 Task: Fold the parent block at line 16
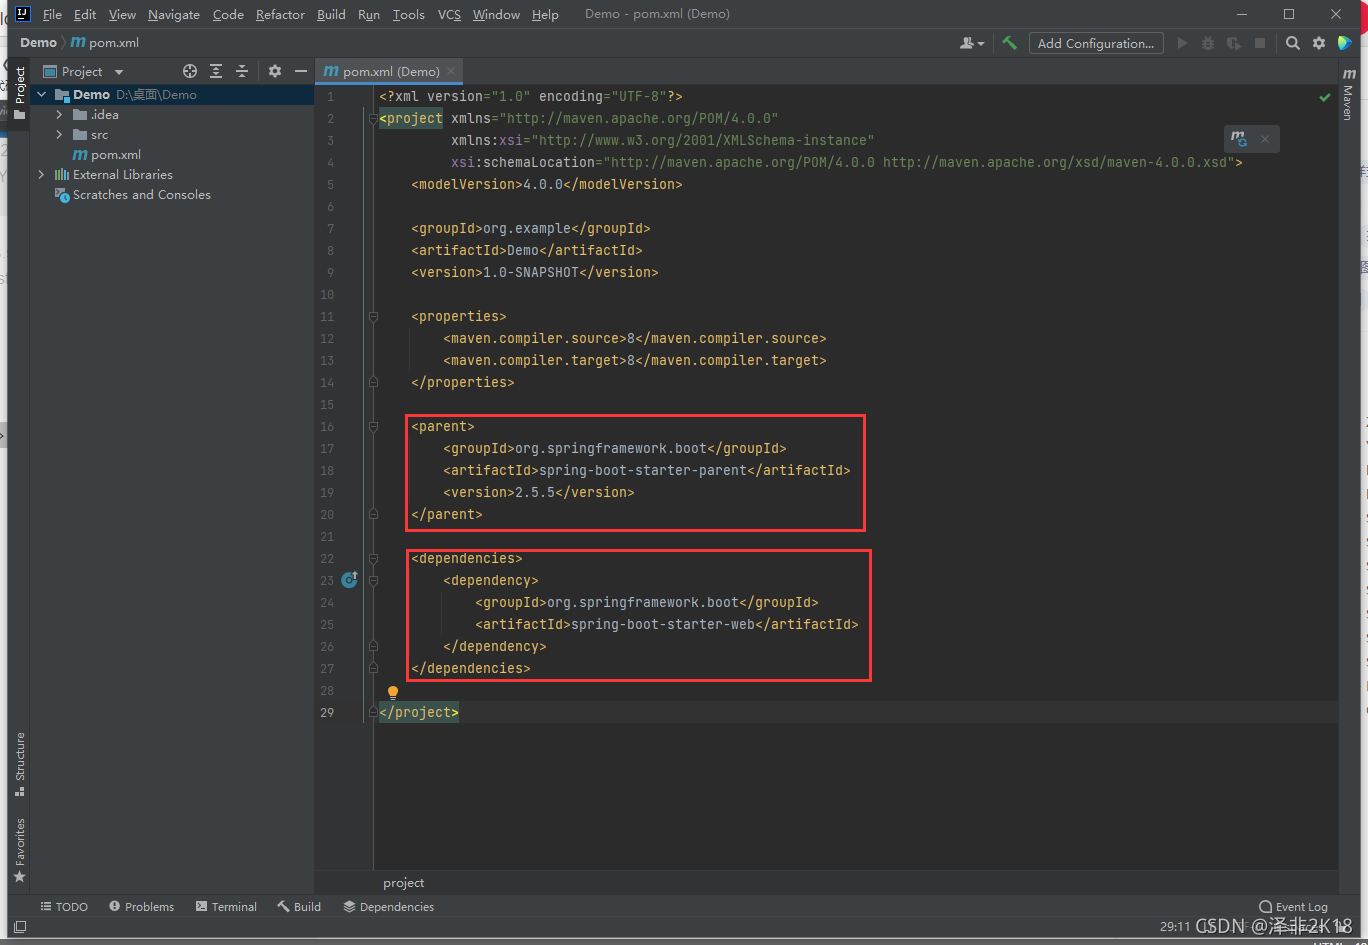(x=373, y=427)
